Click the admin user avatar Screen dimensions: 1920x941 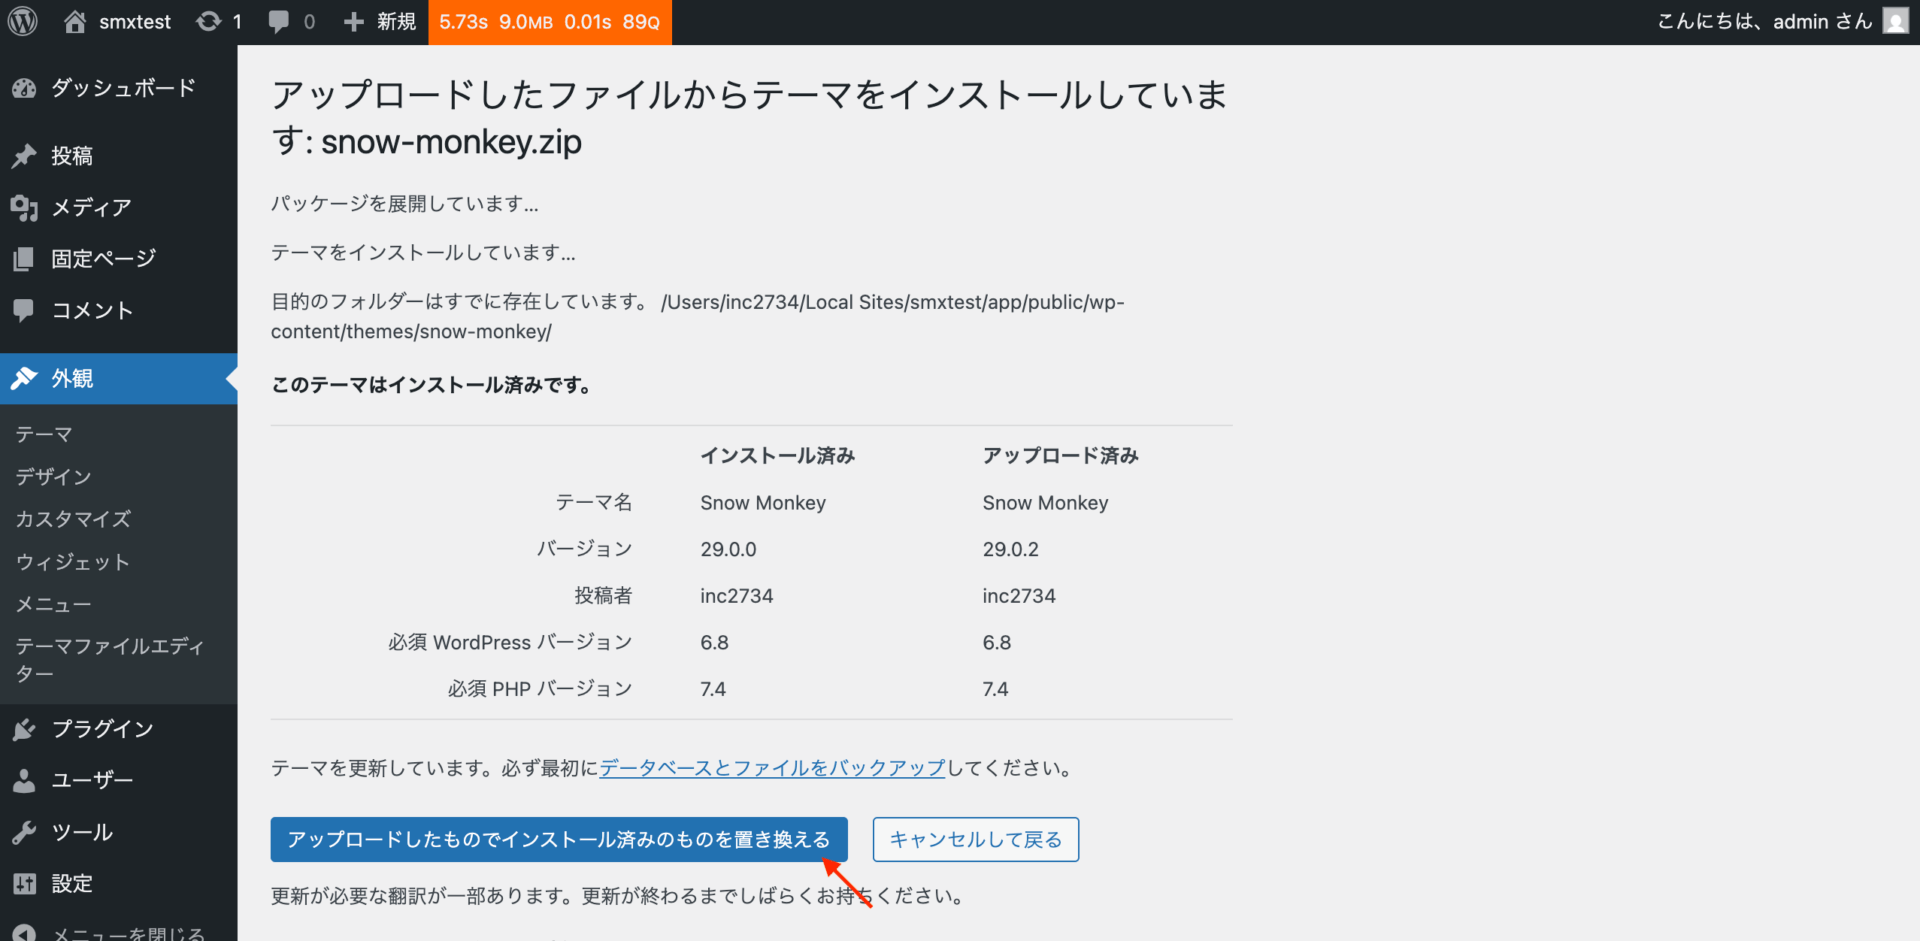click(x=1896, y=21)
